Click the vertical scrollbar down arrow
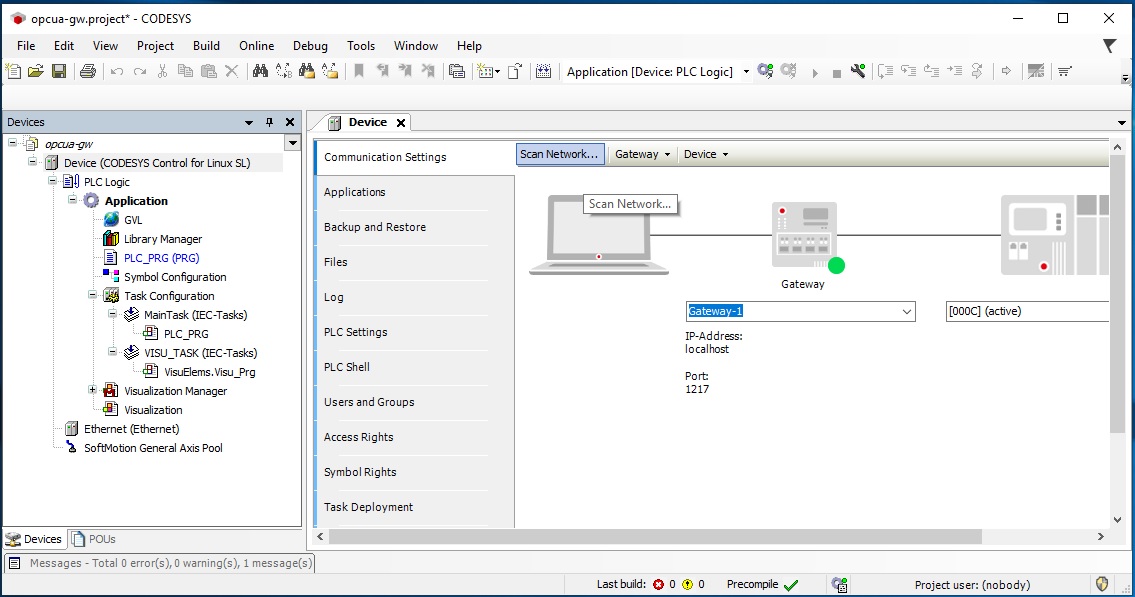Viewport: 1135px width, 597px height. click(x=1117, y=520)
